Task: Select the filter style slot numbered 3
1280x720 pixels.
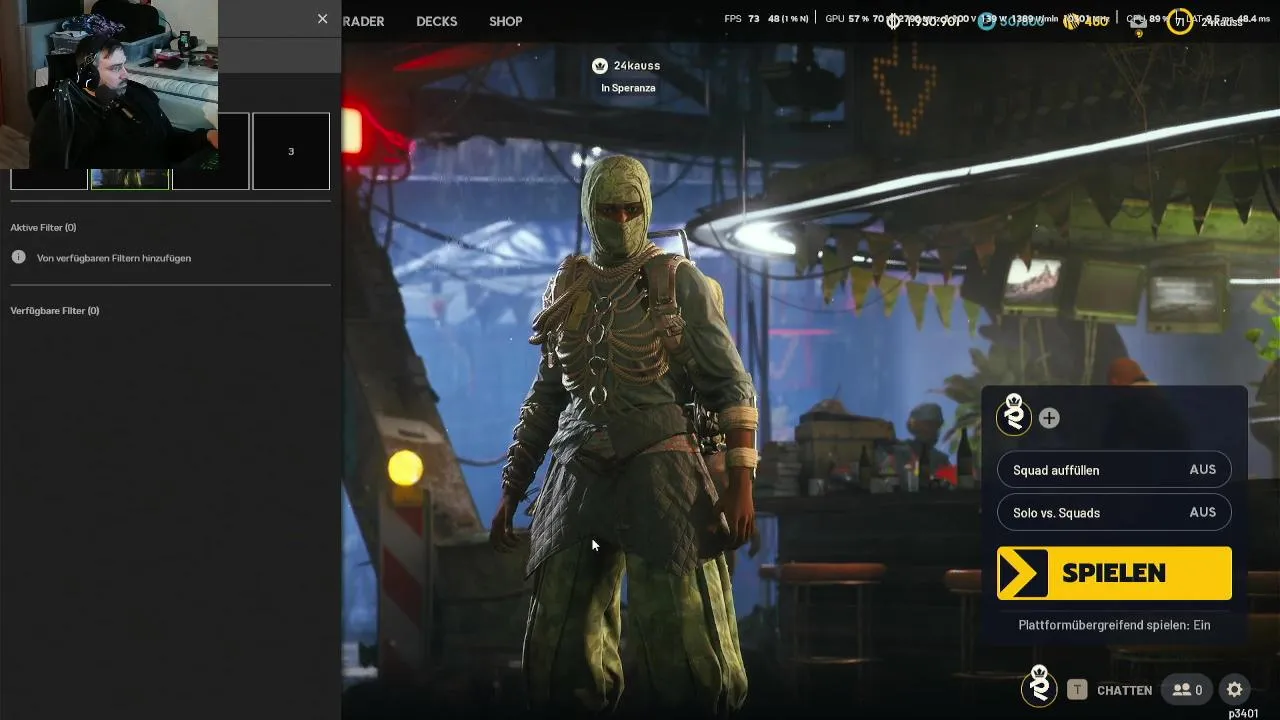Action: coord(291,151)
